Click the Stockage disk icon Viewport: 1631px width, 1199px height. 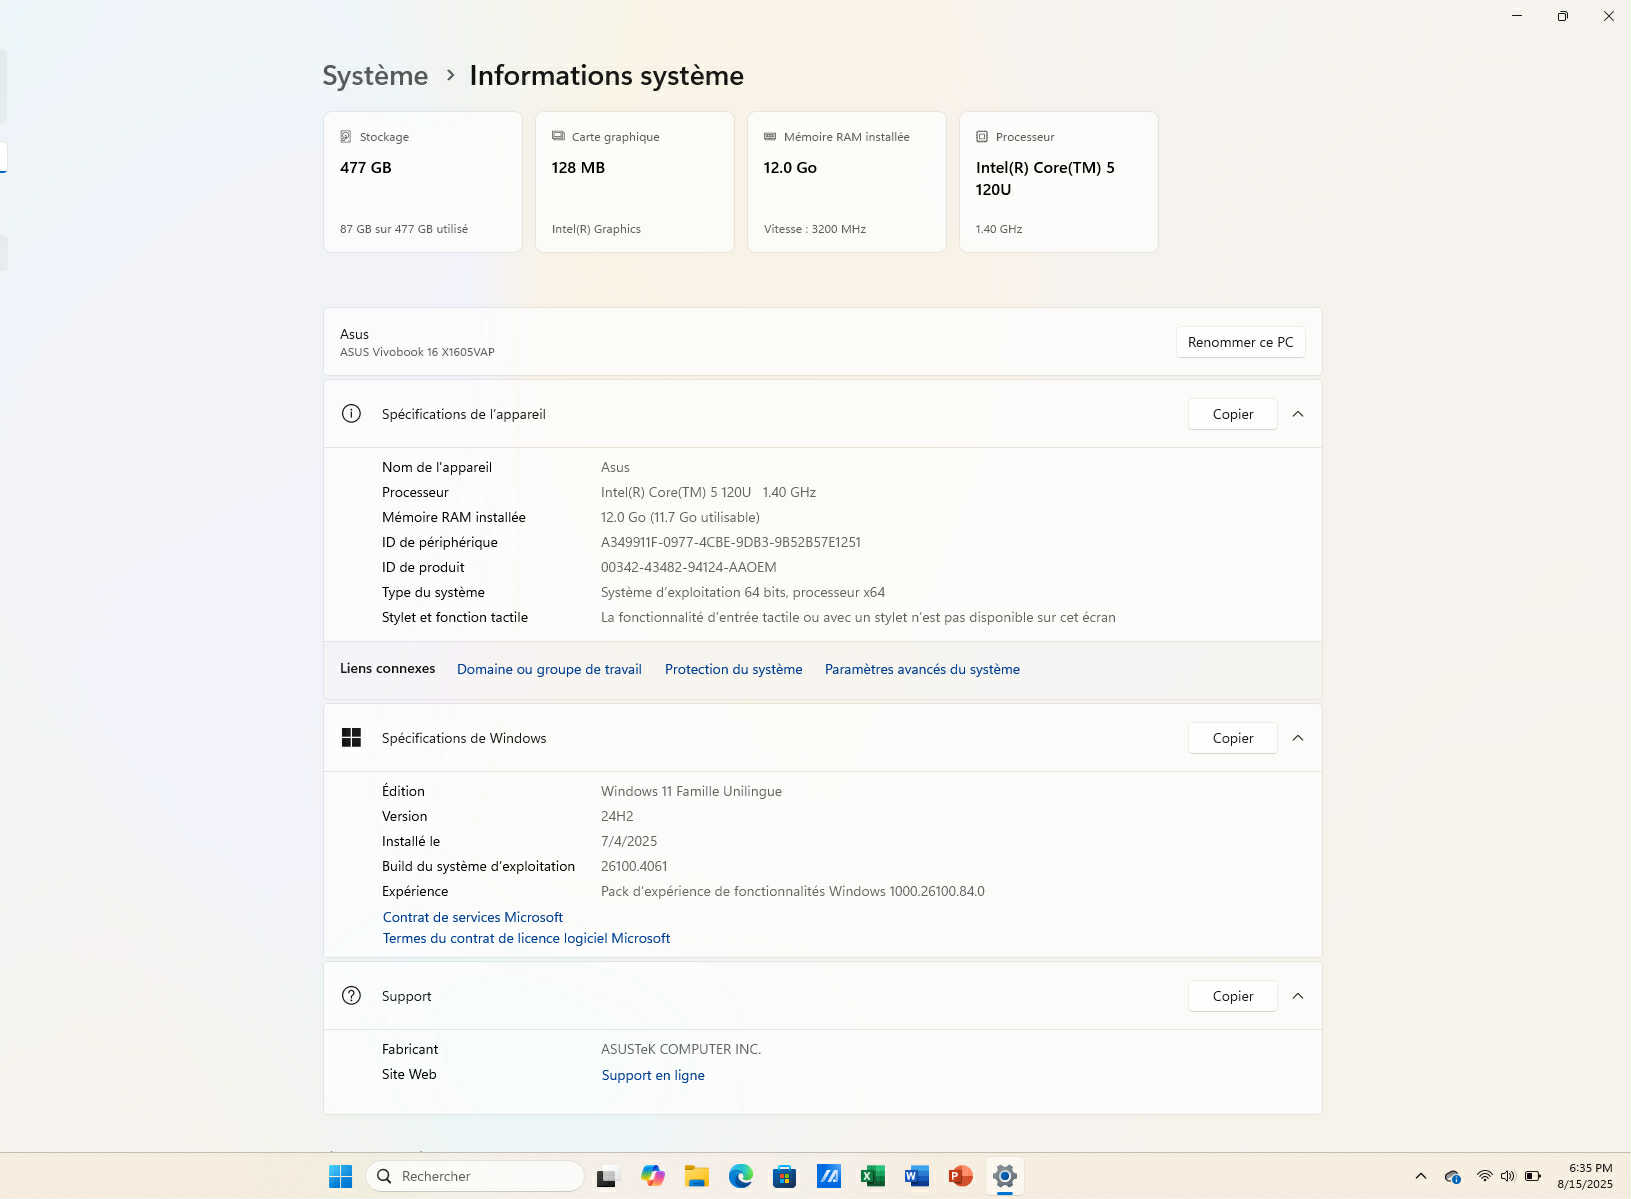tap(346, 137)
